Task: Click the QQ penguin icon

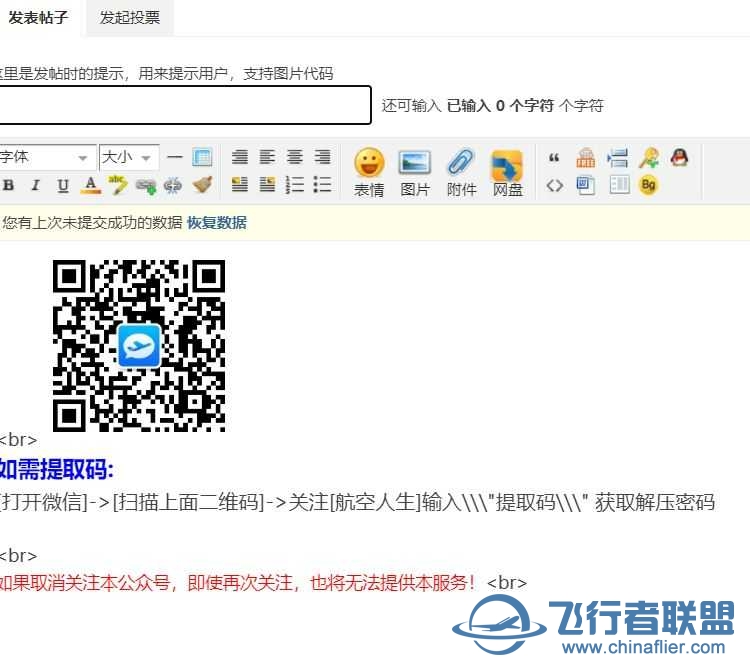Action: click(x=680, y=157)
